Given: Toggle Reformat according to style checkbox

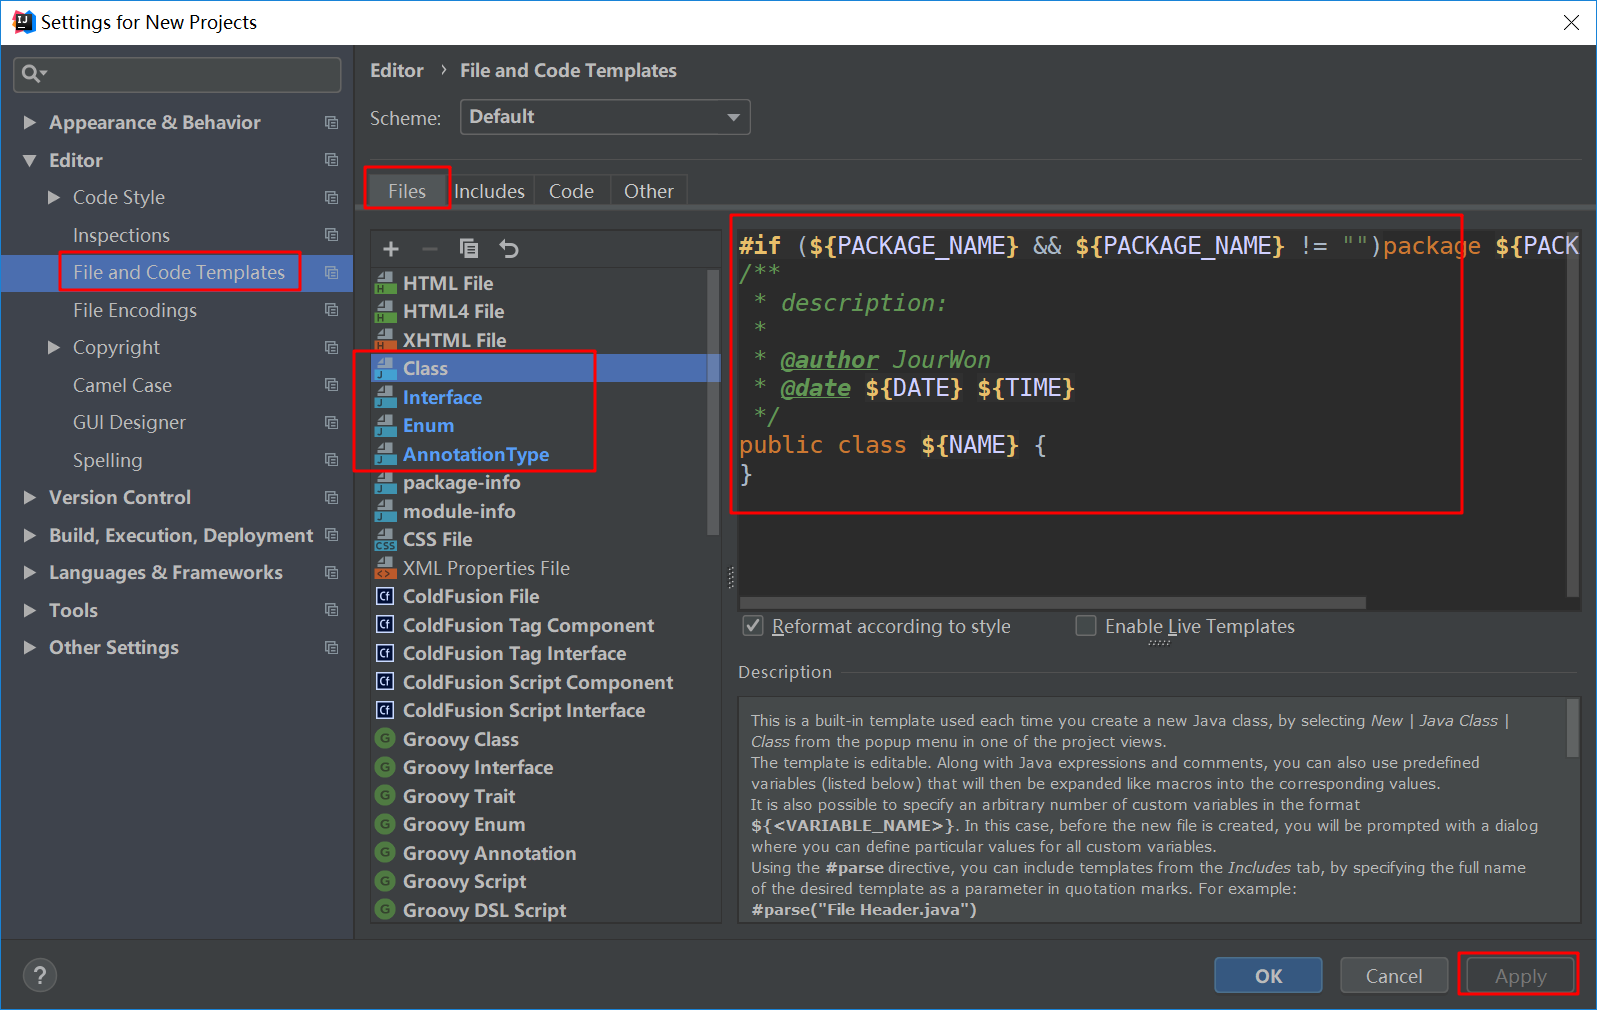Looking at the screenshot, I should [x=753, y=626].
